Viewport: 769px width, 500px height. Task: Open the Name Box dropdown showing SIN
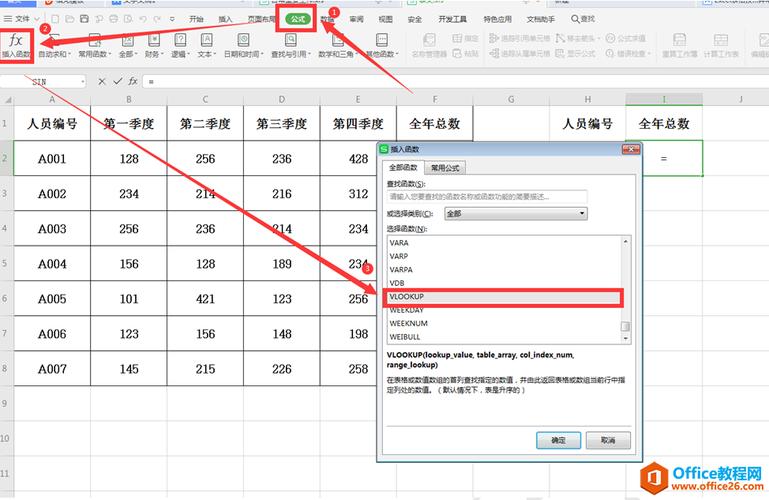pyautogui.click(x=82, y=81)
